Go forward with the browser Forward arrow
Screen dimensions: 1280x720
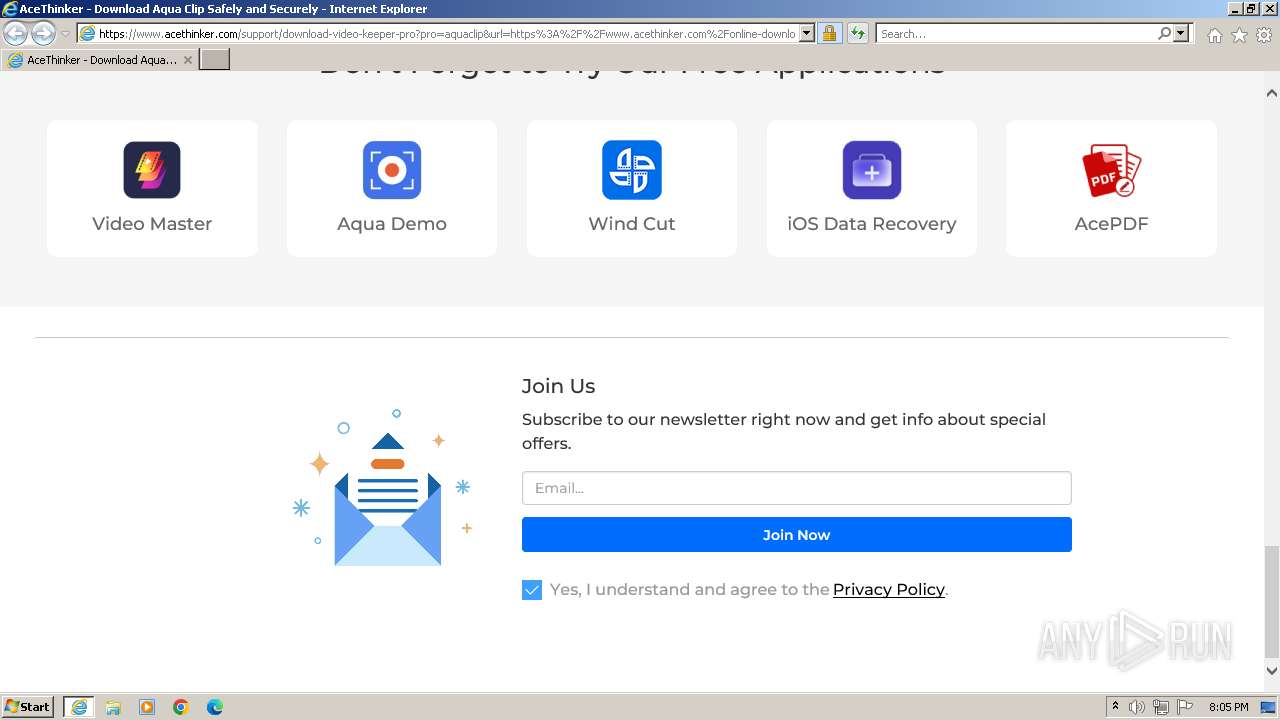coord(43,34)
